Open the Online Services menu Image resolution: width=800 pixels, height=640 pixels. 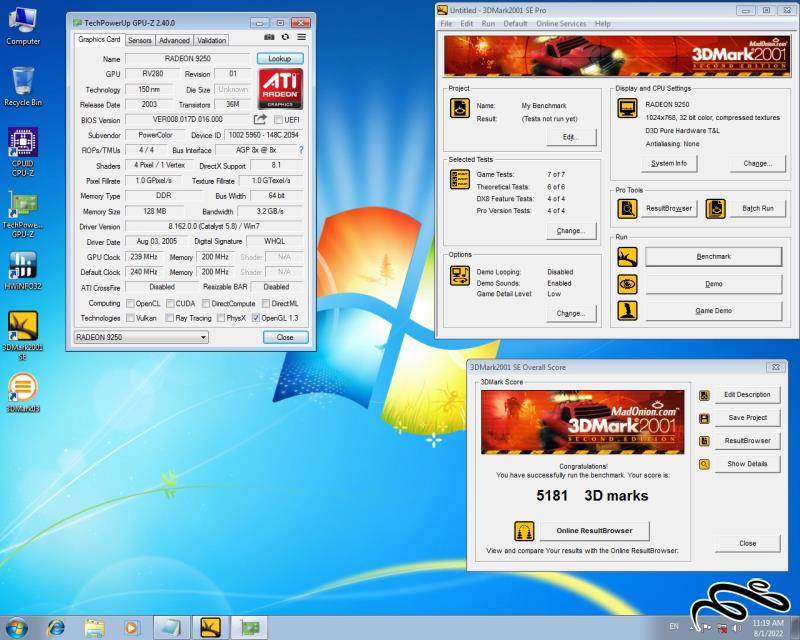click(x=561, y=23)
